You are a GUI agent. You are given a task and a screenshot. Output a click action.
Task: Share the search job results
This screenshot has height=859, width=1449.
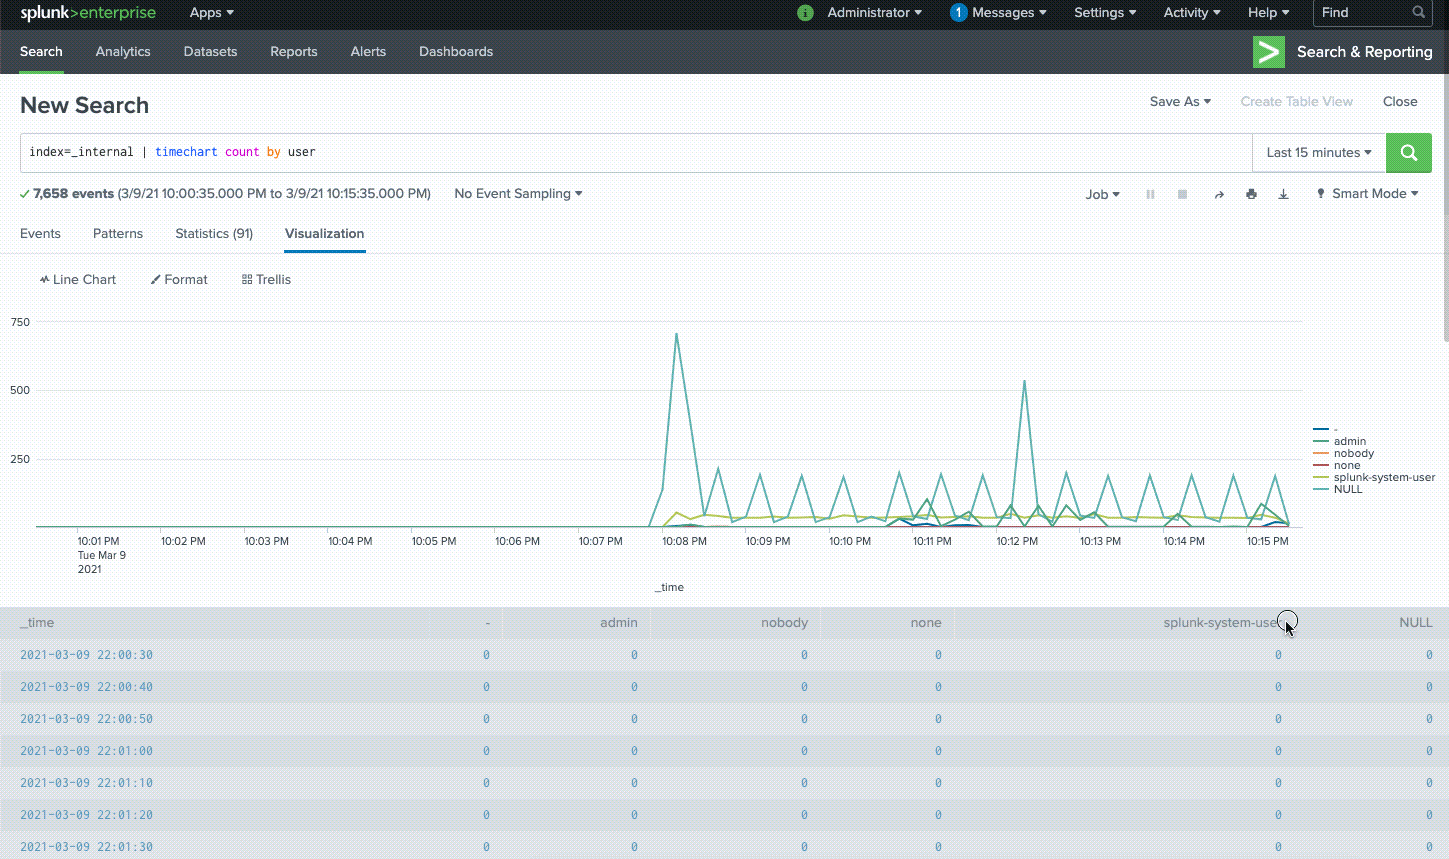pyautogui.click(x=1219, y=194)
